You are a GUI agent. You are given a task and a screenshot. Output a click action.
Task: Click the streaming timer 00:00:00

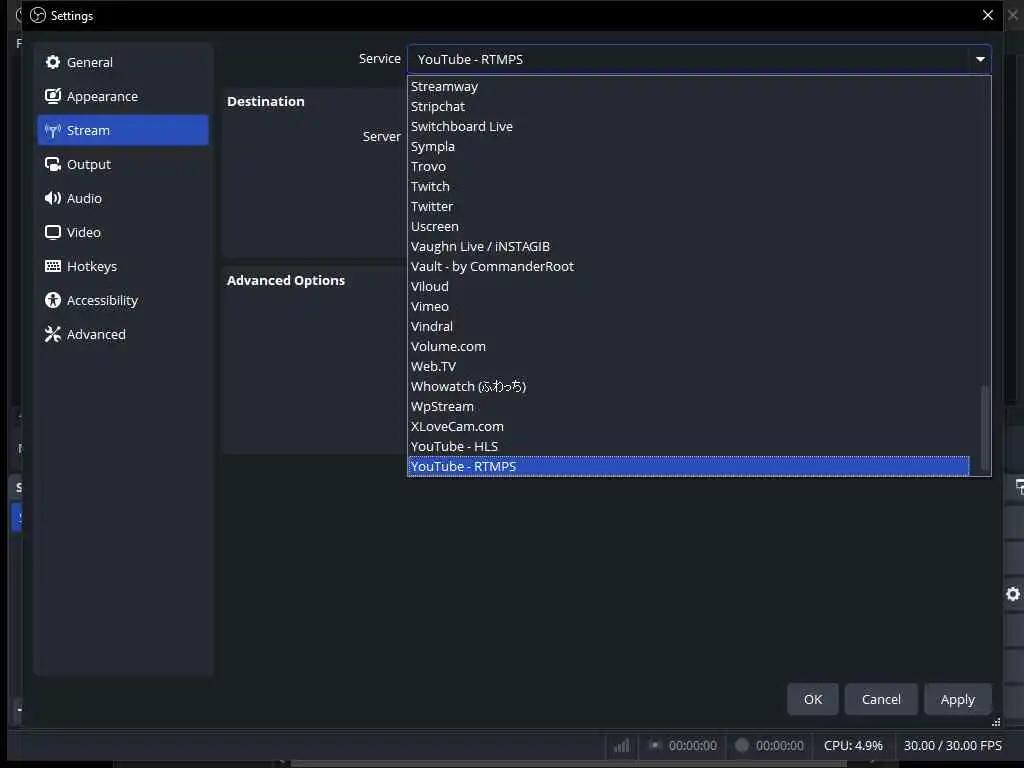click(692, 745)
